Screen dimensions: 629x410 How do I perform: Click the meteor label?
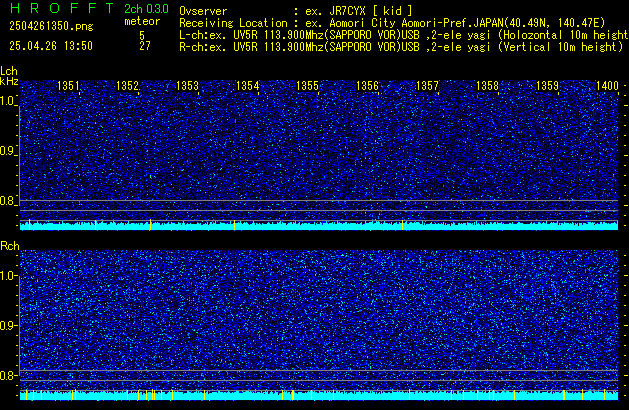coord(142,21)
